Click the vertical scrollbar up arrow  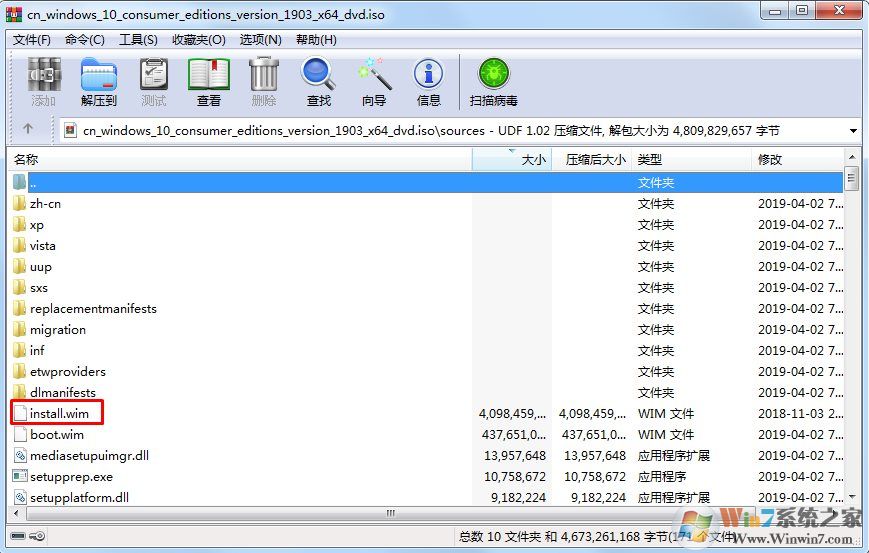point(852,157)
